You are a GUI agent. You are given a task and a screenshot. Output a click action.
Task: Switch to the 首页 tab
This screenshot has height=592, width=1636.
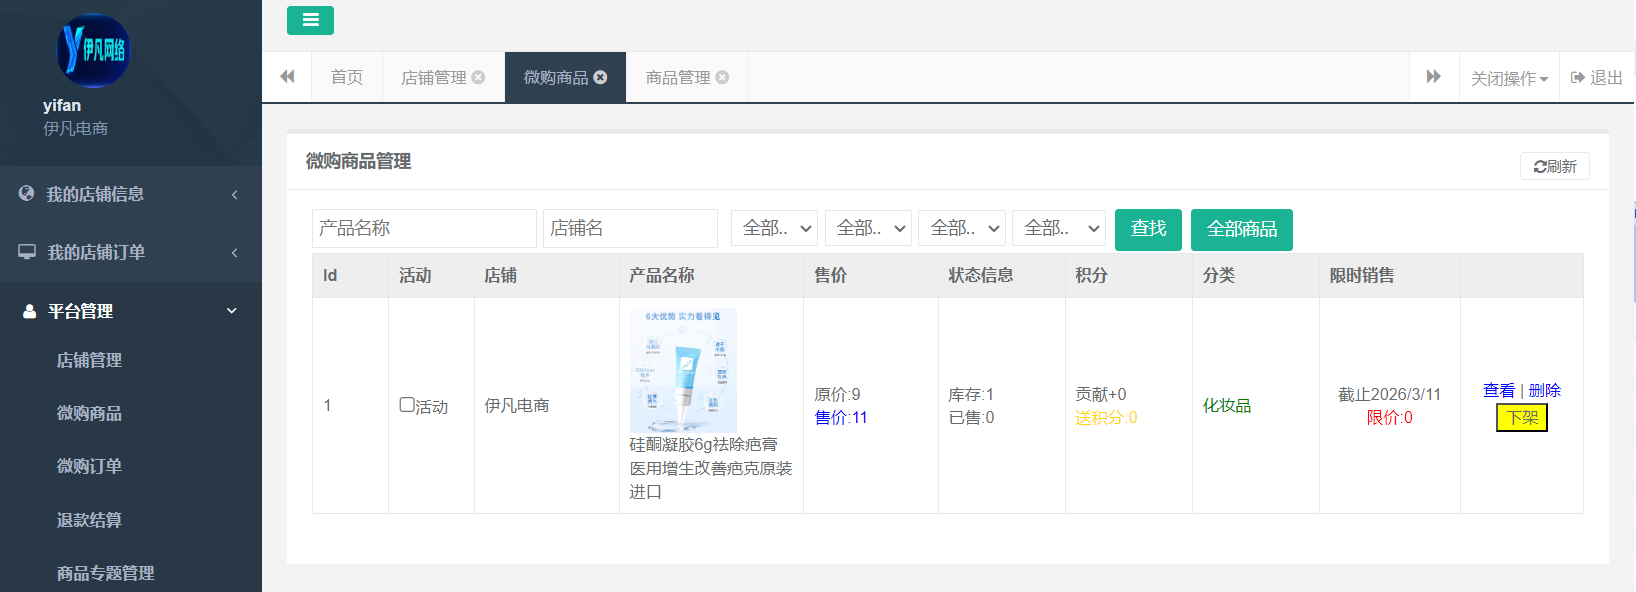pyautogui.click(x=347, y=77)
